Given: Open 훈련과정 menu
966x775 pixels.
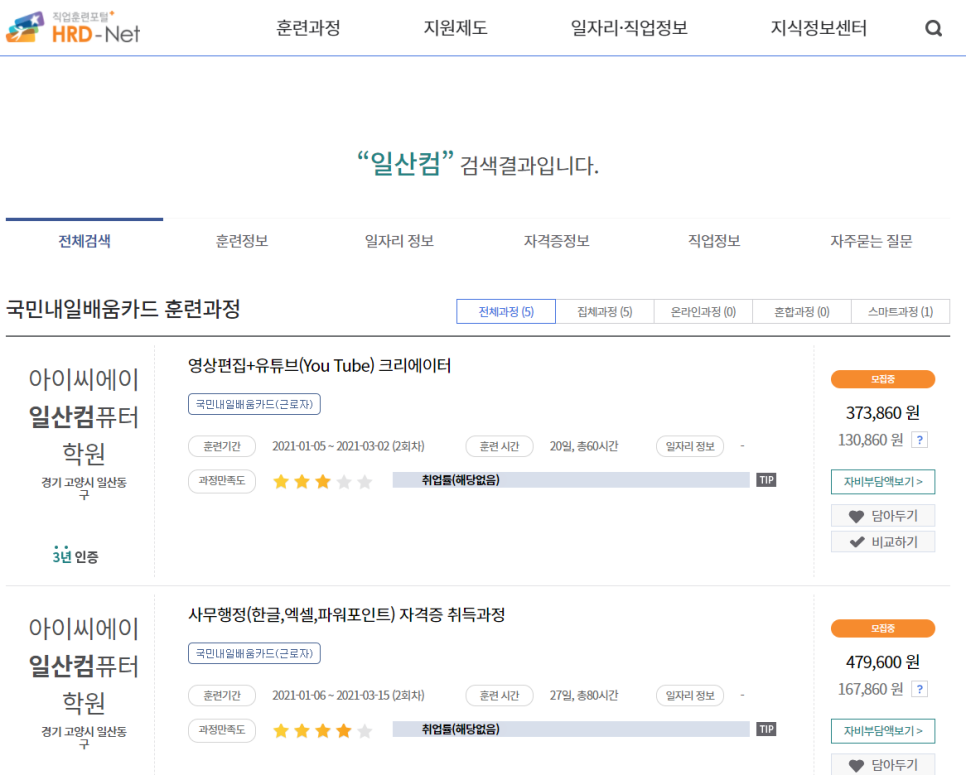Looking at the screenshot, I should (x=308, y=28).
